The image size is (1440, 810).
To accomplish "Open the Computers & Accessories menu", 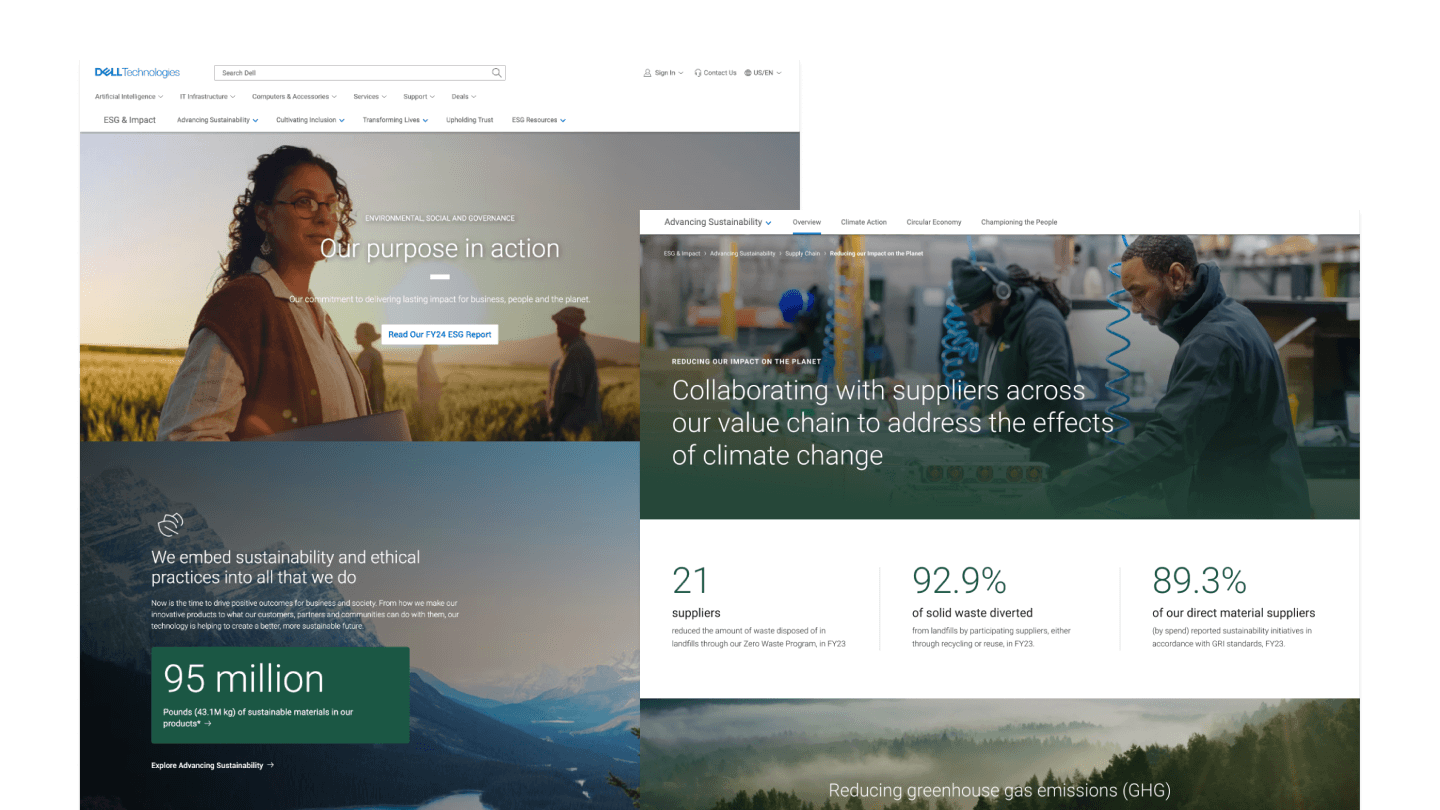I will click(293, 96).
